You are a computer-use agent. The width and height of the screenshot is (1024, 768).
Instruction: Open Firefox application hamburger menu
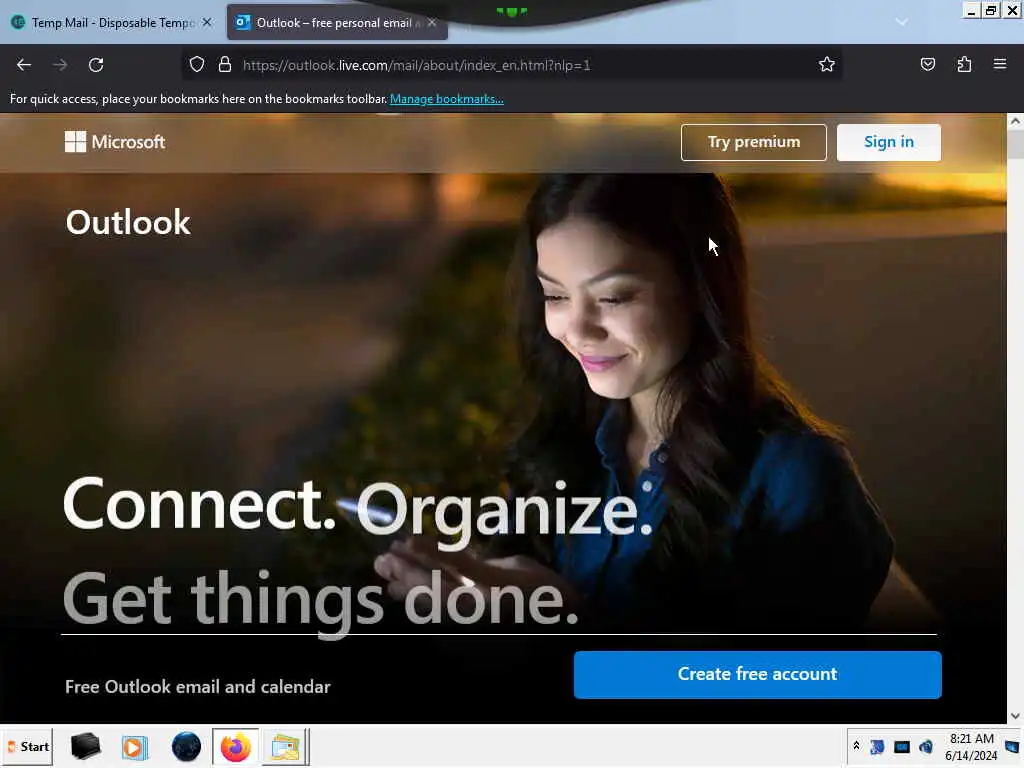tap(1000, 65)
